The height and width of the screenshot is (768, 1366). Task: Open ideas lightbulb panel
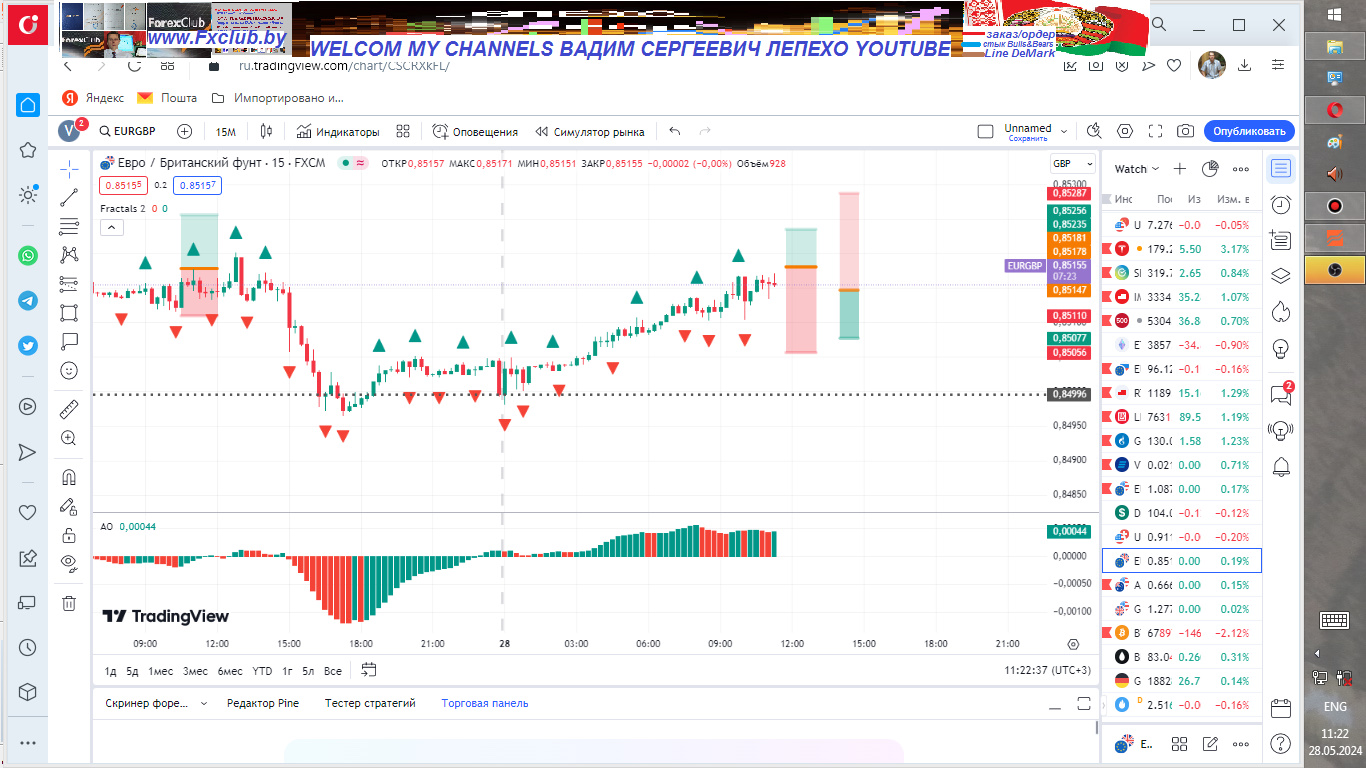coord(1281,349)
